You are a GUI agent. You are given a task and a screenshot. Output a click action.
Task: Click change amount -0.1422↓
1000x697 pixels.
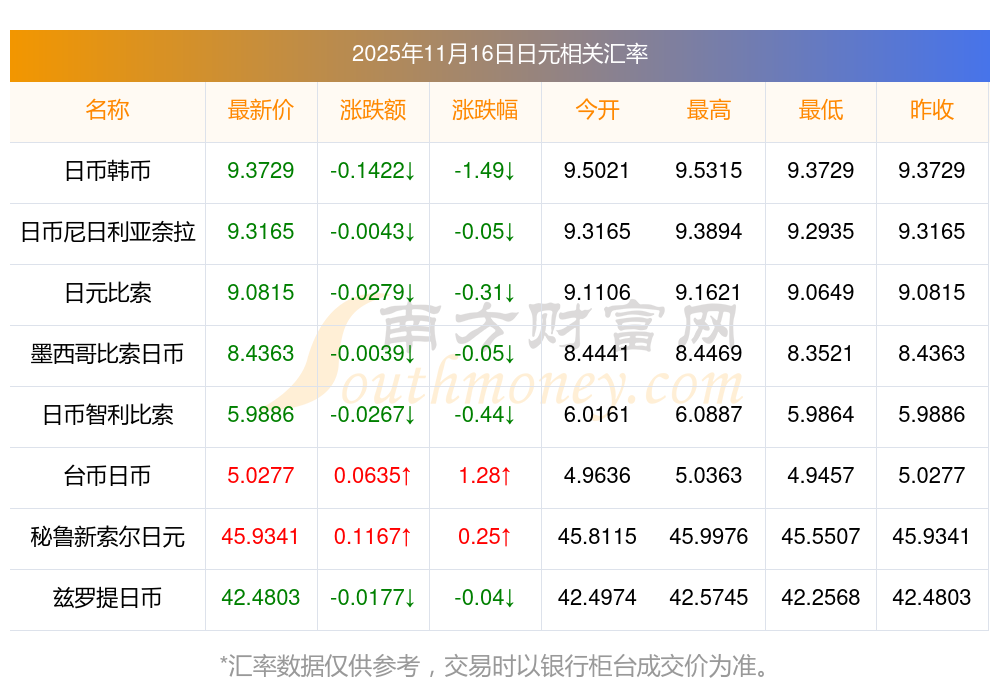point(372,170)
